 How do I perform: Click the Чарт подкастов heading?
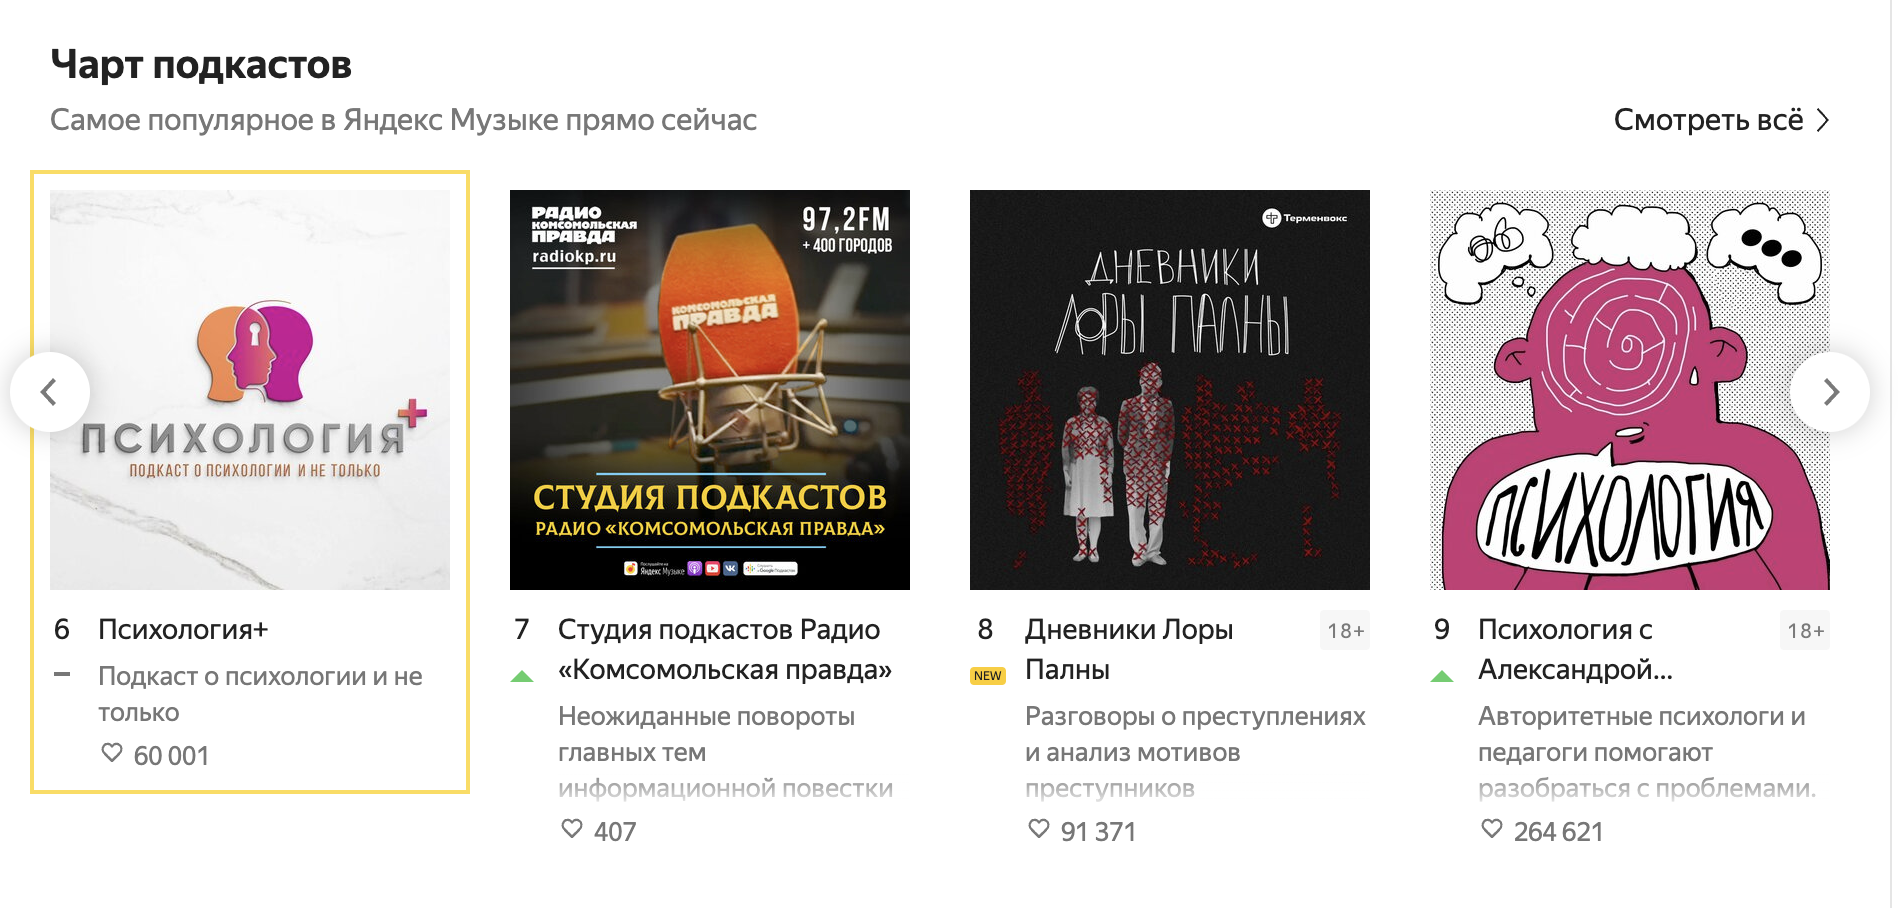pyautogui.click(x=201, y=65)
